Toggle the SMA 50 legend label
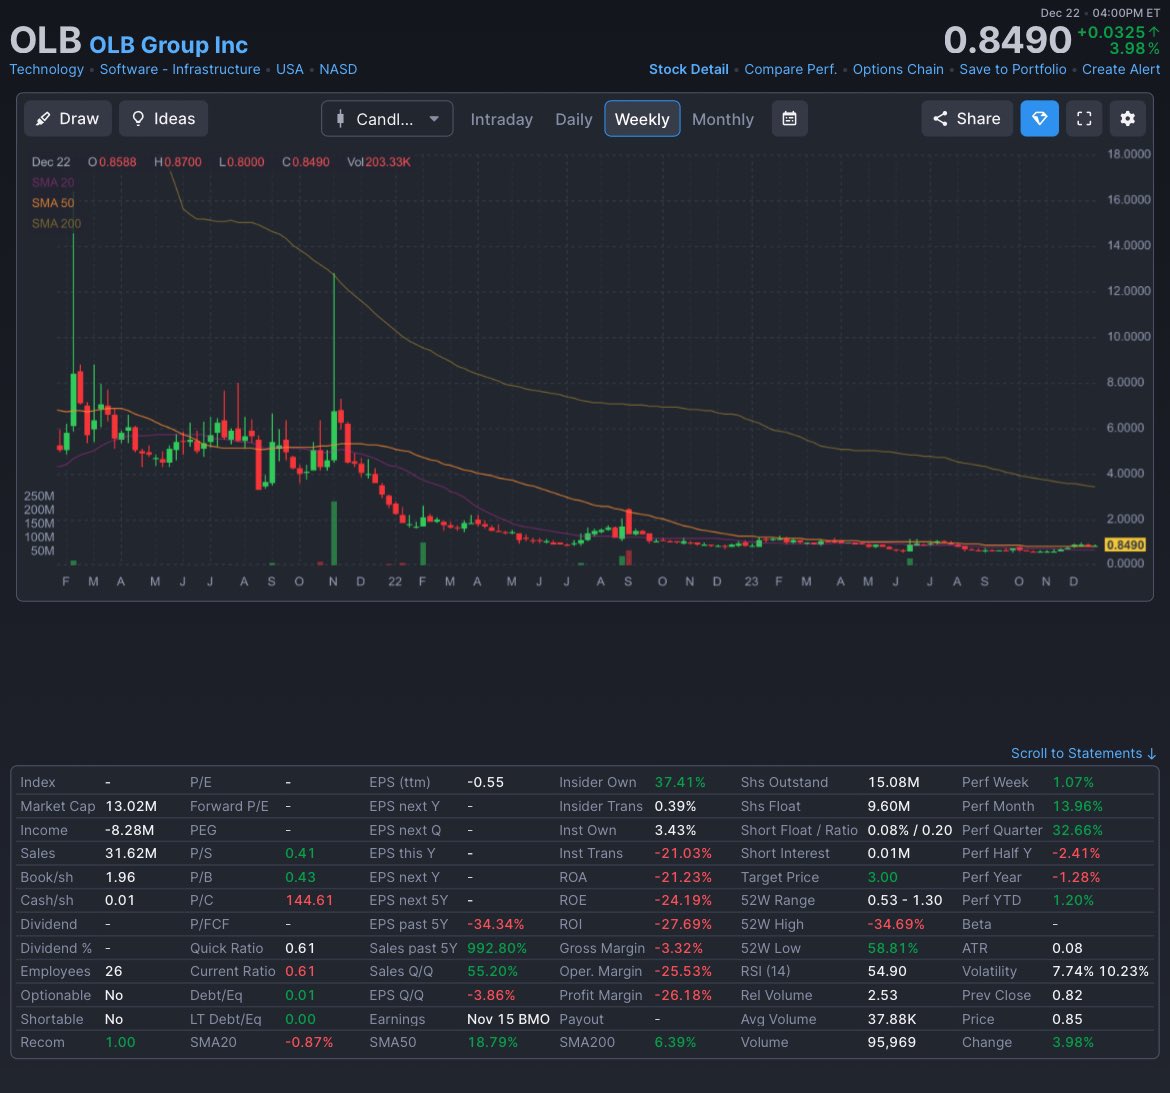1170x1093 pixels. pos(53,203)
